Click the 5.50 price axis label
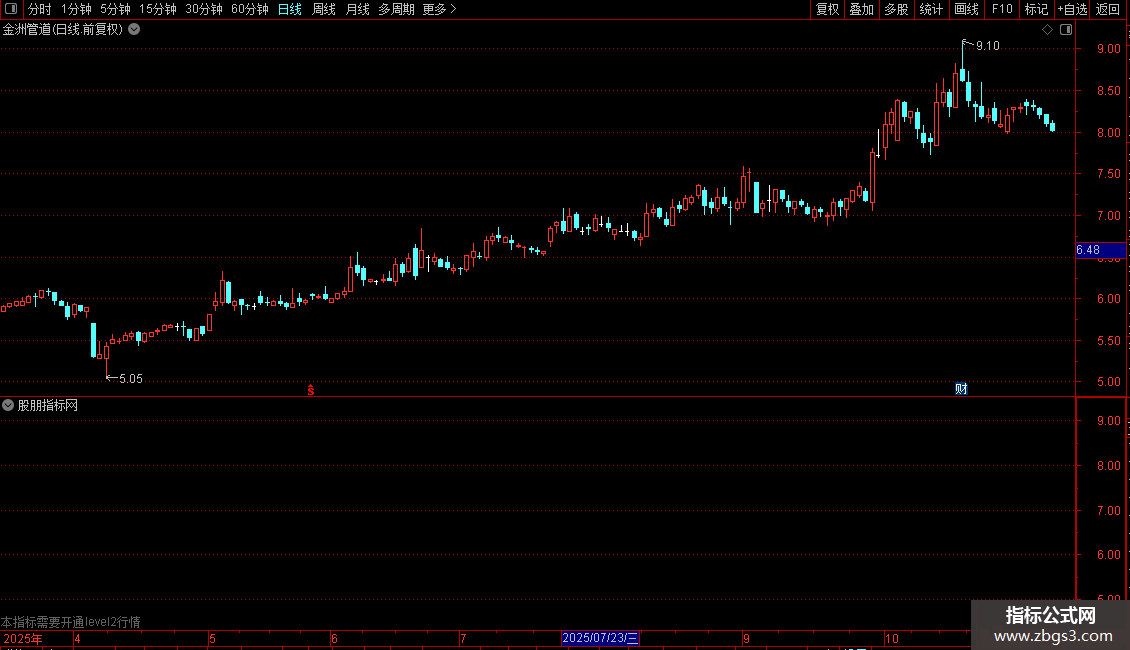The image size is (1130, 650). tap(1108, 341)
